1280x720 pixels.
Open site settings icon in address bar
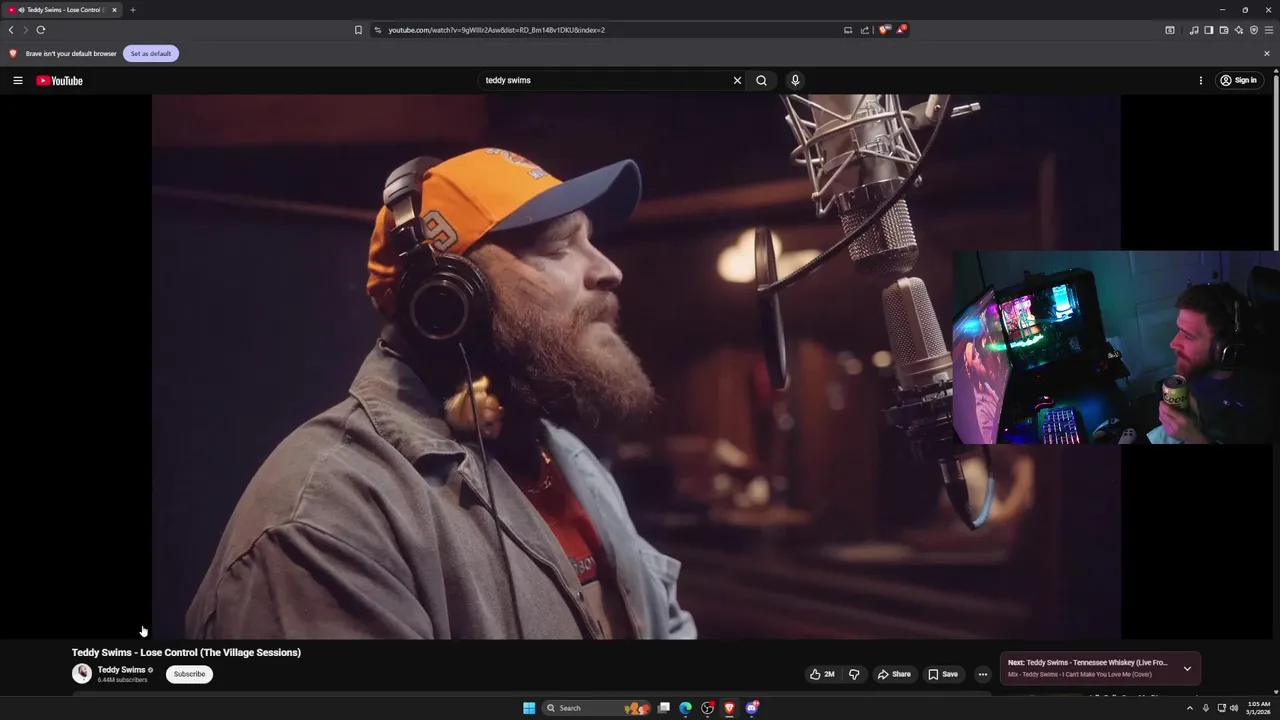pos(377,30)
